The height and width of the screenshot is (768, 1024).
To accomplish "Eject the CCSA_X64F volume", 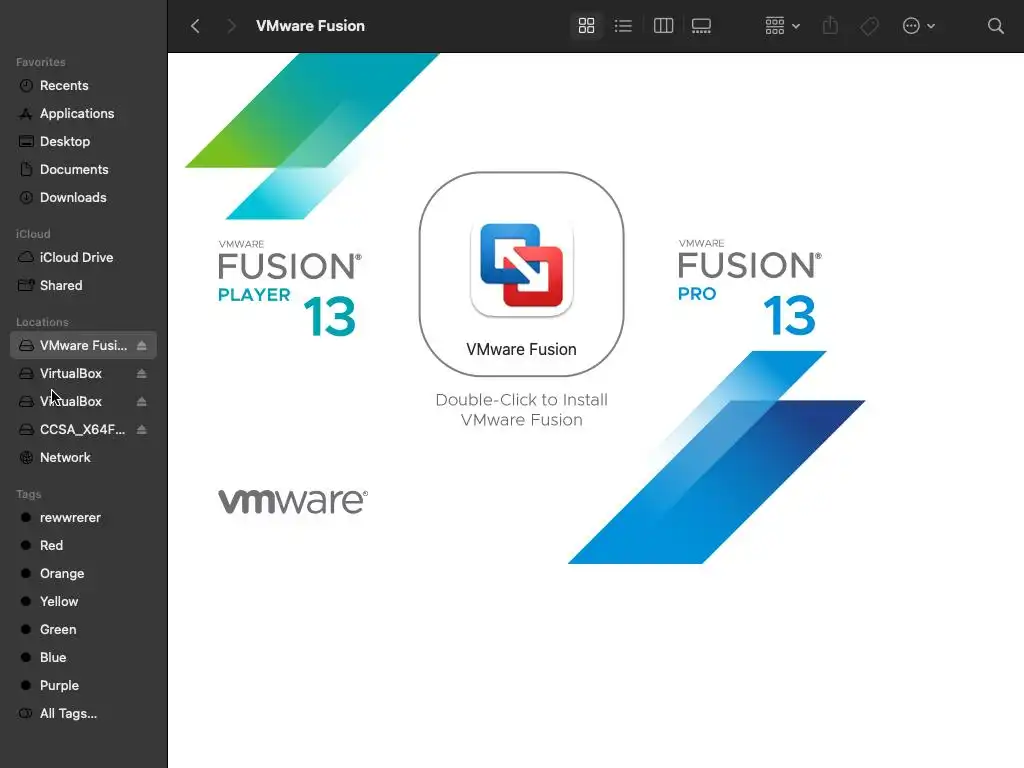I will pyautogui.click(x=142, y=430).
